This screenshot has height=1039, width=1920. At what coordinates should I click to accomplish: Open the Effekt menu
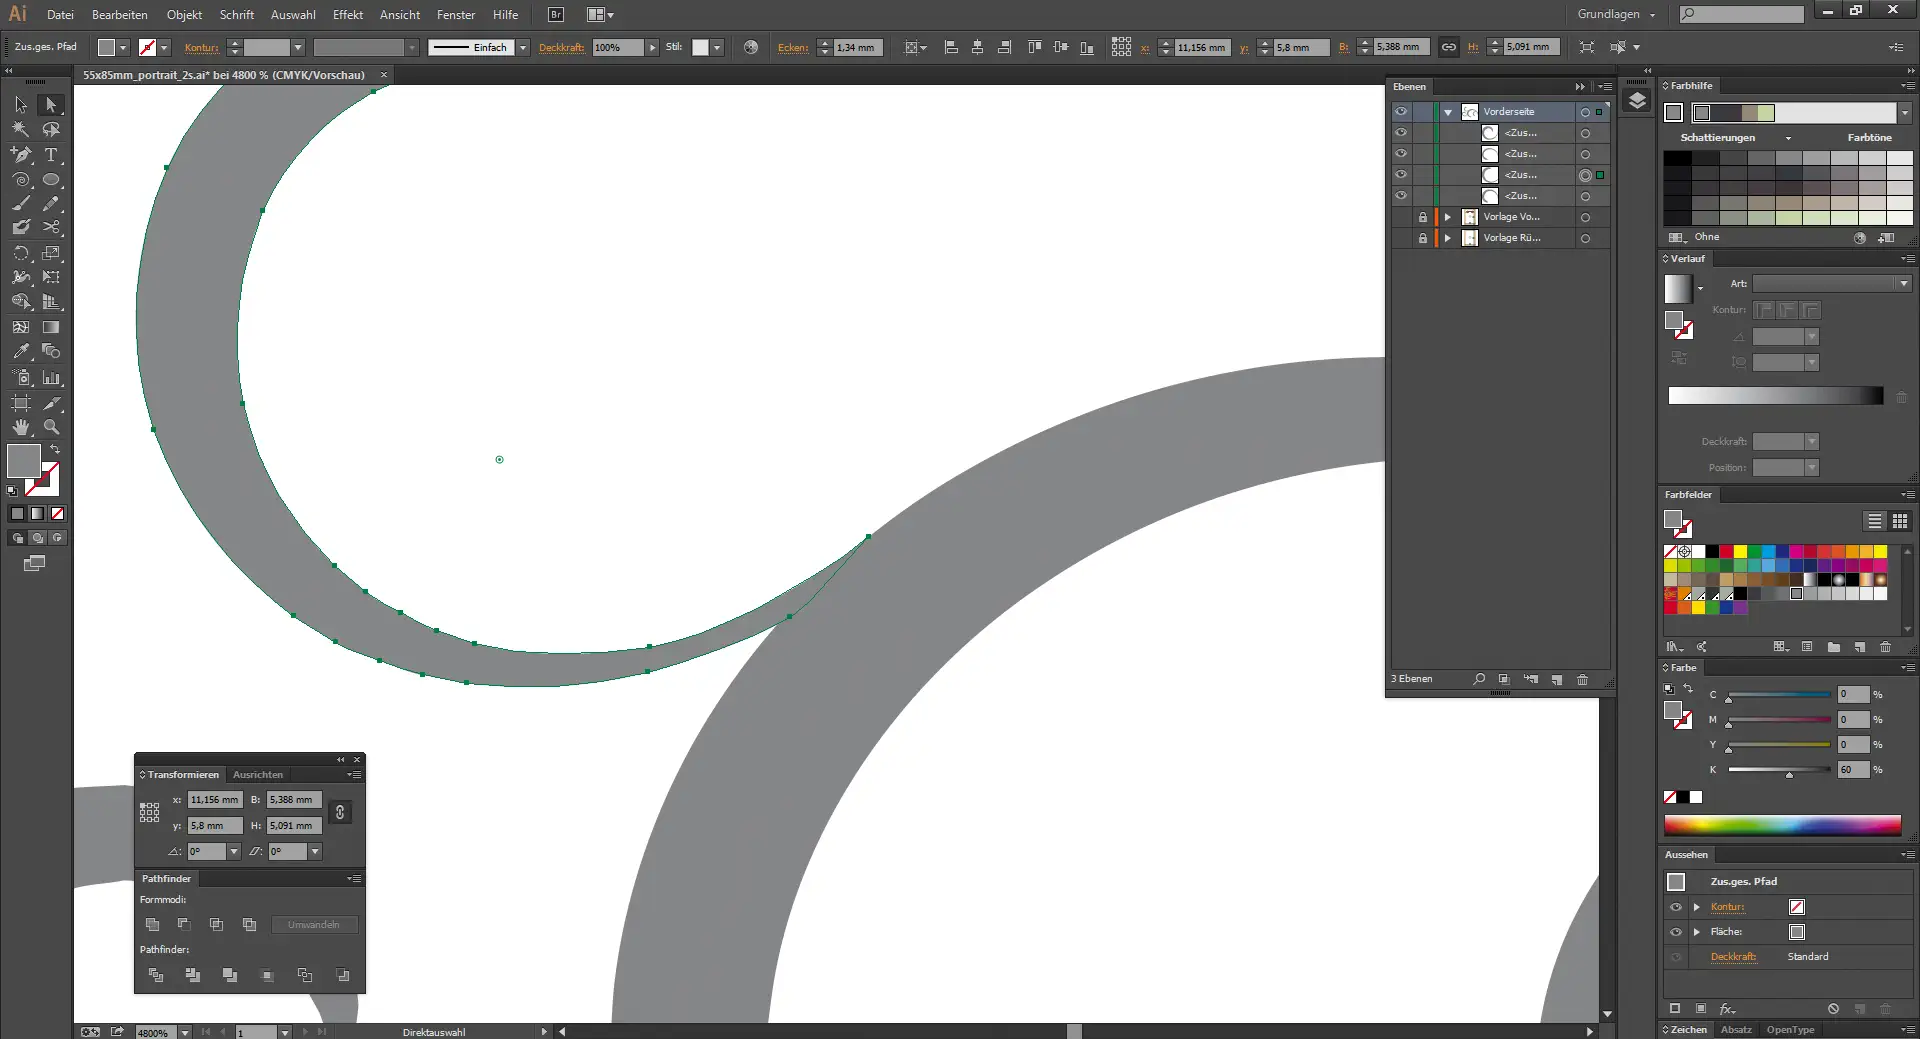pyautogui.click(x=347, y=15)
